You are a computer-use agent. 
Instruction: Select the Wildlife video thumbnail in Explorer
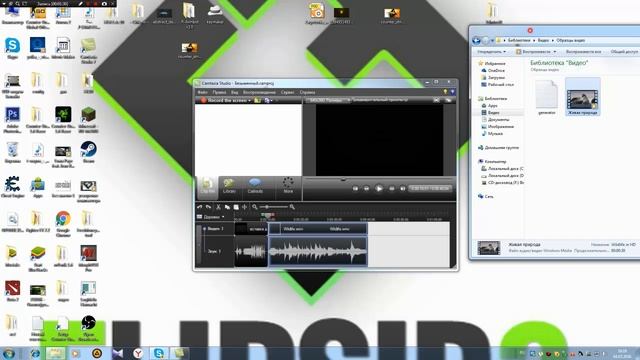click(583, 97)
